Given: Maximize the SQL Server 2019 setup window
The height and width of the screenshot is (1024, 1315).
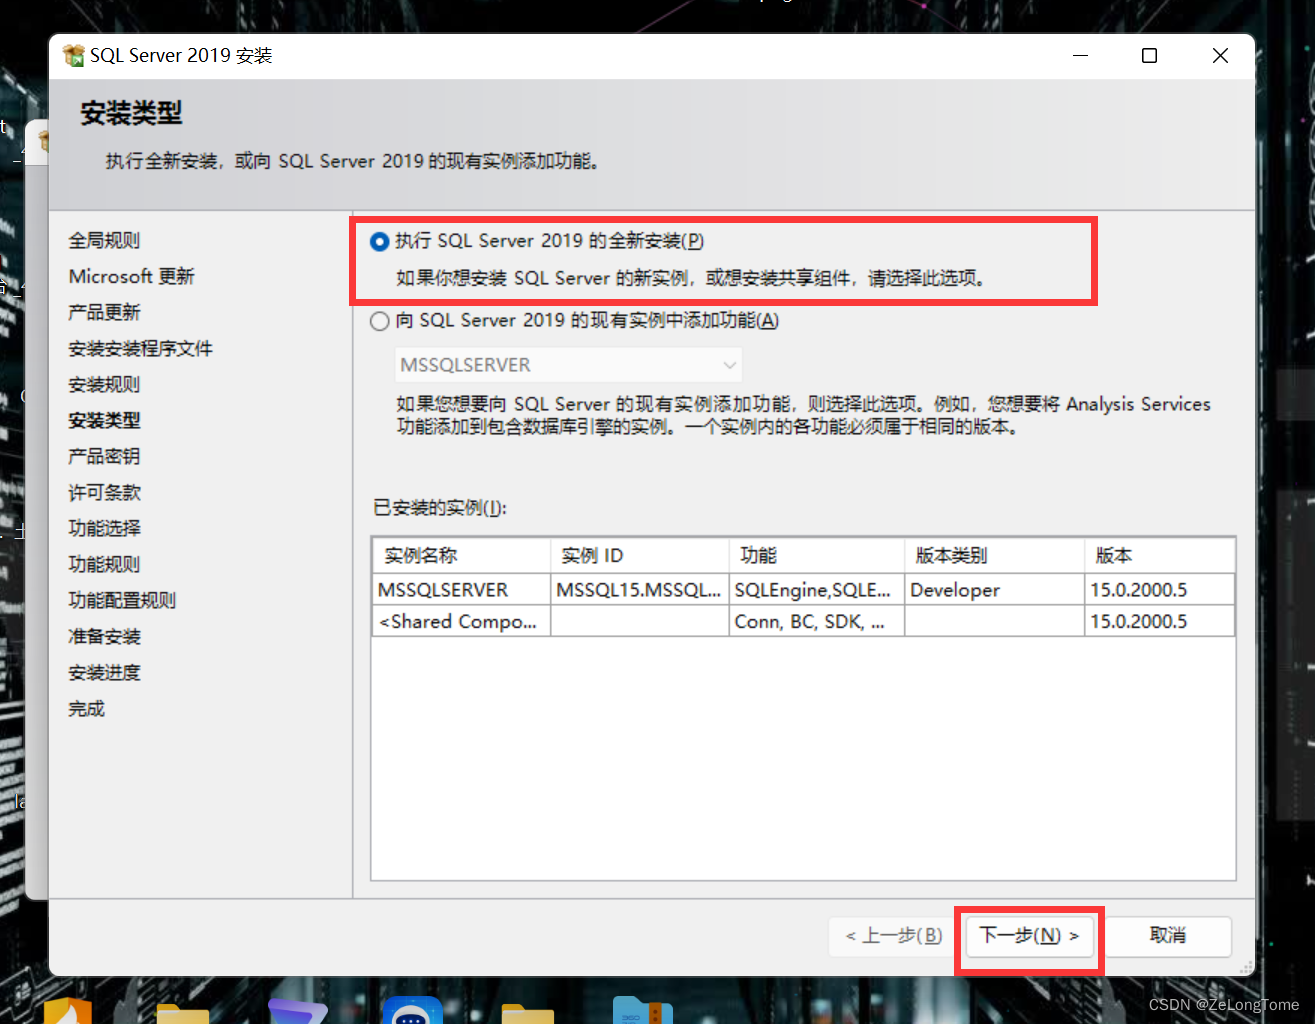Looking at the screenshot, I should [1150, 56].
